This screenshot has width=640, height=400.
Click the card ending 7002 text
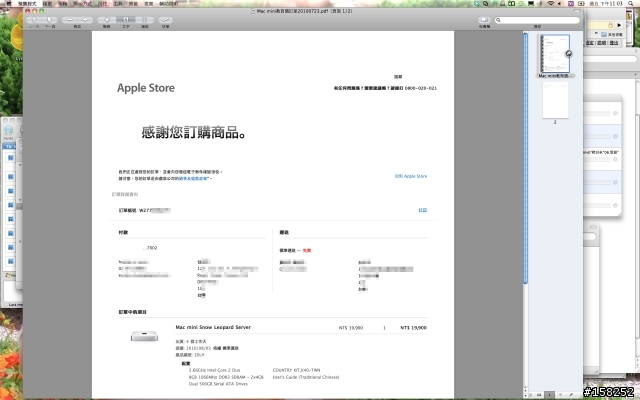(150, 248)
